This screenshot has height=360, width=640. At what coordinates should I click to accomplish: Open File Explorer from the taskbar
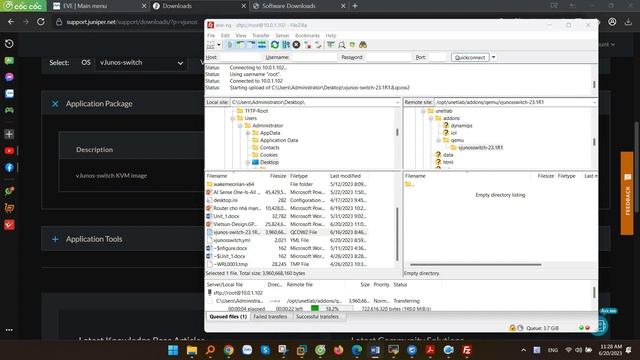tap(192, 350)
